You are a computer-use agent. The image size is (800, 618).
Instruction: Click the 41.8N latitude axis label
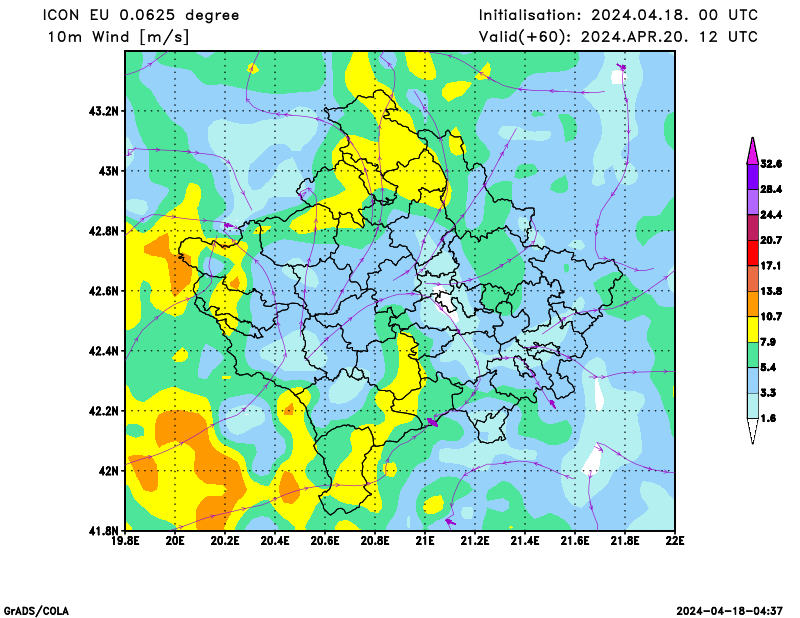[104, 531]
